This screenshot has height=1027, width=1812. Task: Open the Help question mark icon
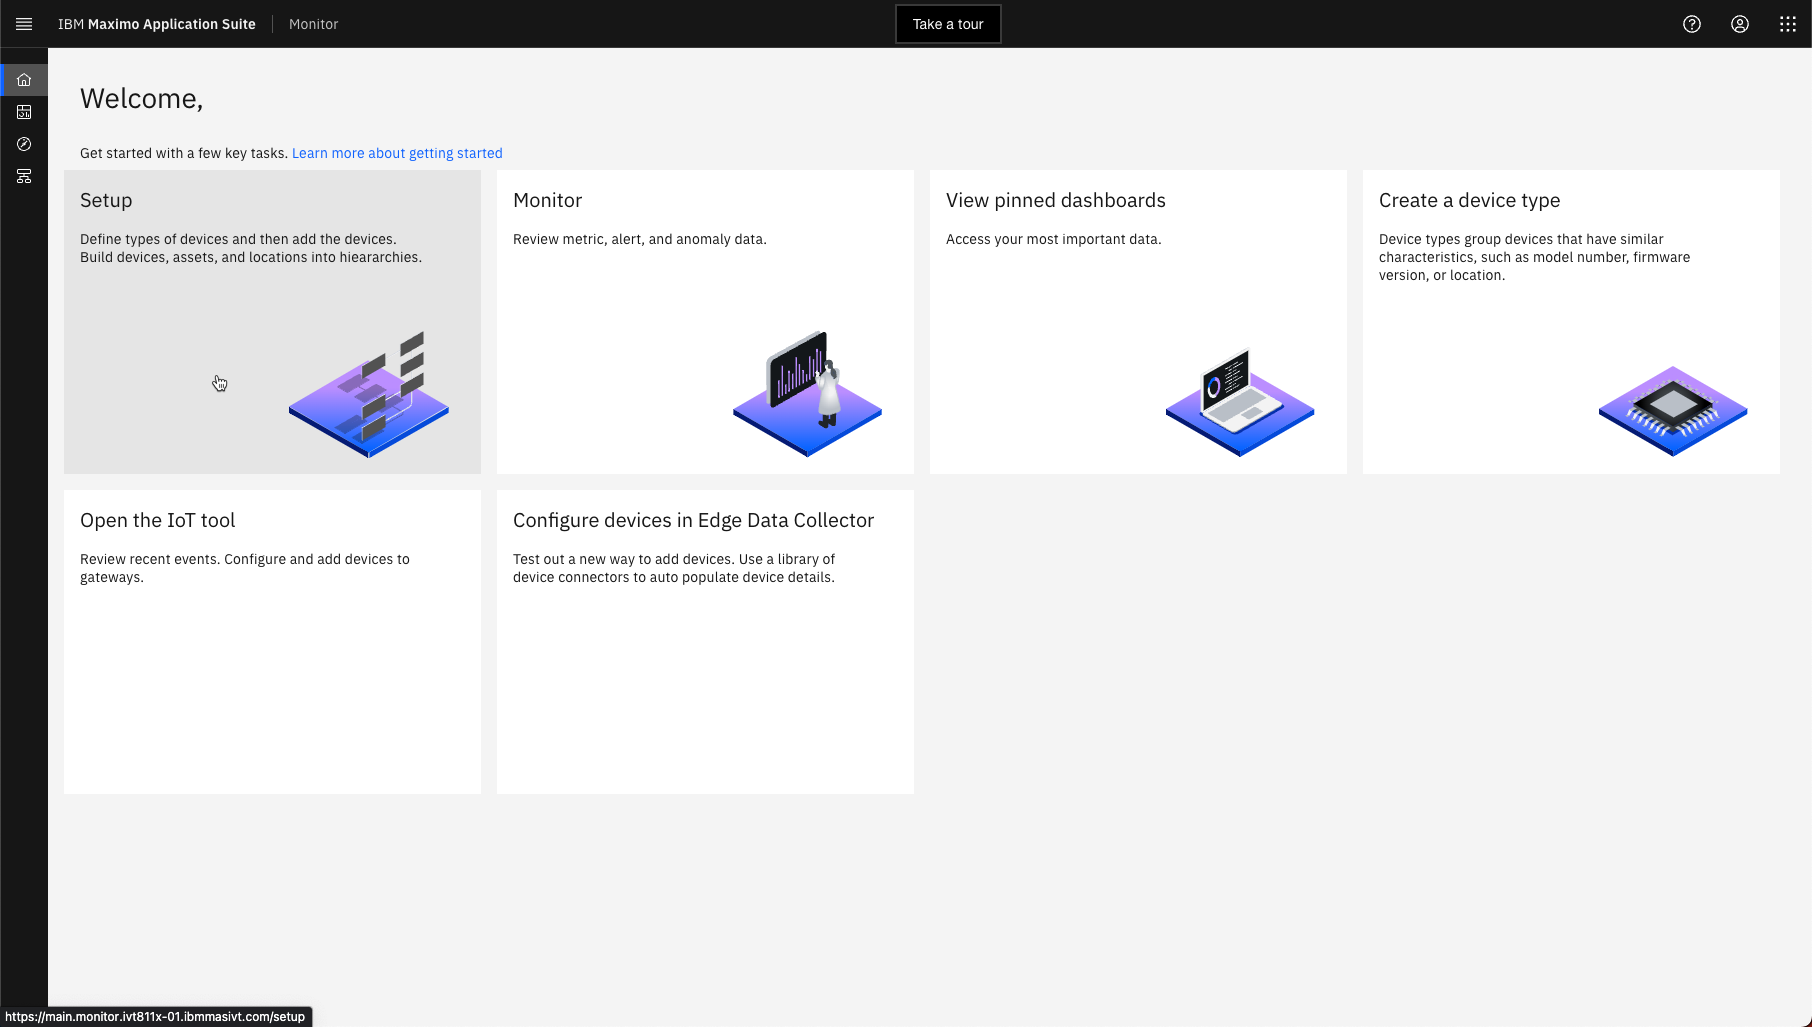(x=1692, y=24)
